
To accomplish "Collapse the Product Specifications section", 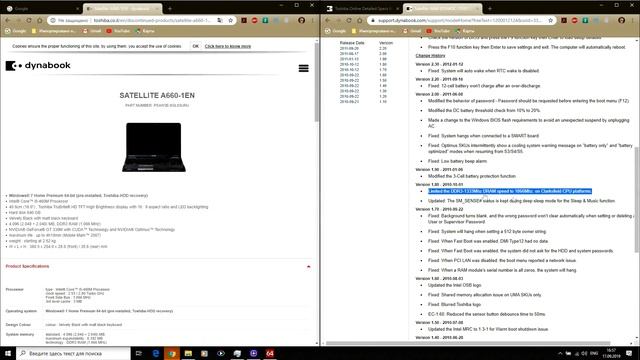I will click(309, 267).
